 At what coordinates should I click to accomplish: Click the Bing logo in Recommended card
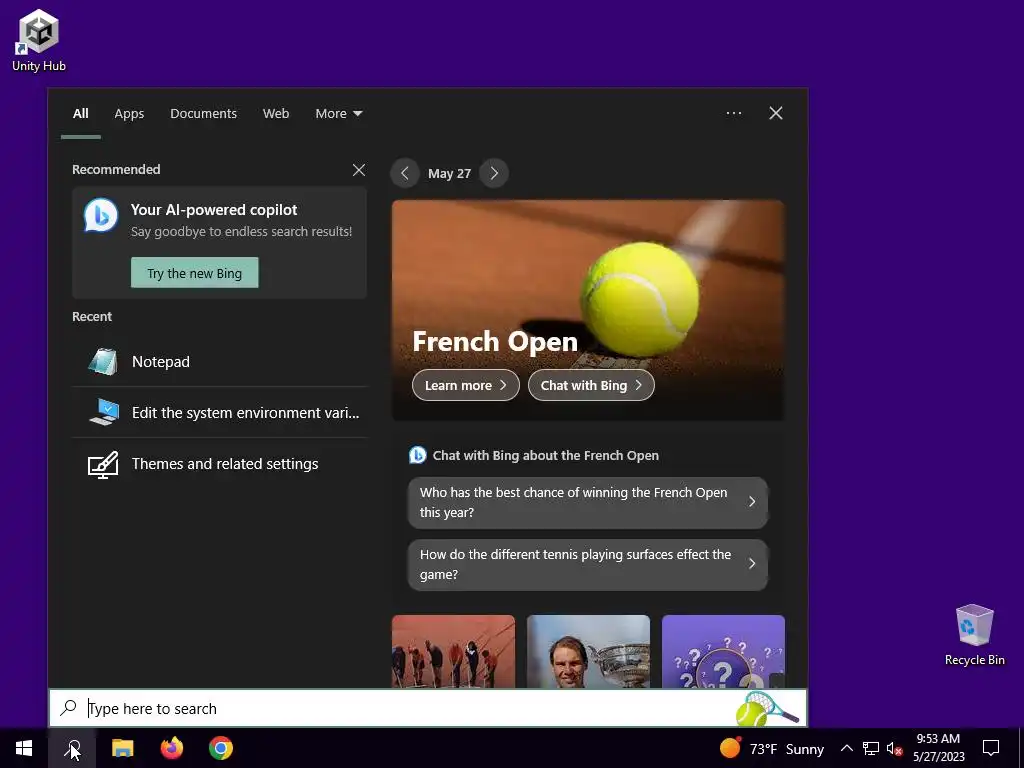(101, 216)
